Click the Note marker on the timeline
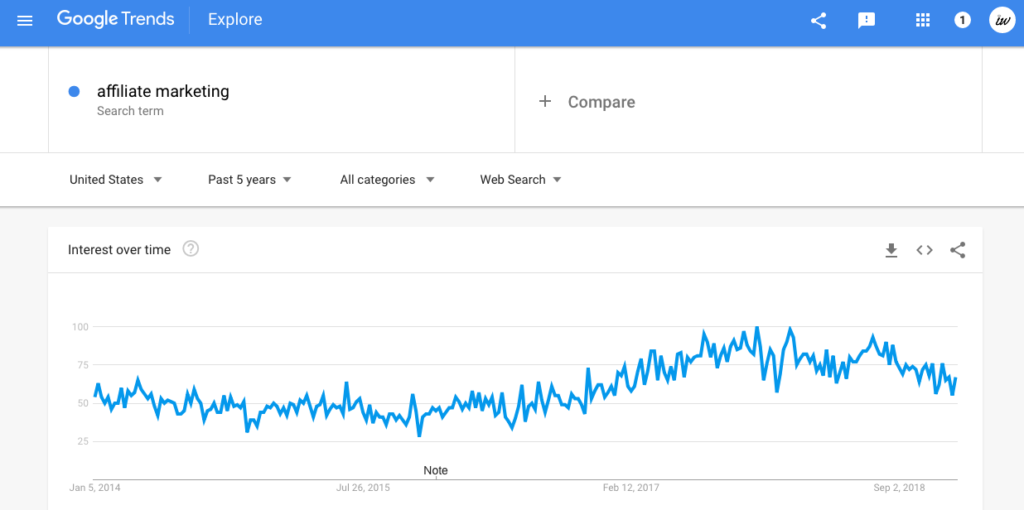The image size is (1024, 510). coord(436,471)
